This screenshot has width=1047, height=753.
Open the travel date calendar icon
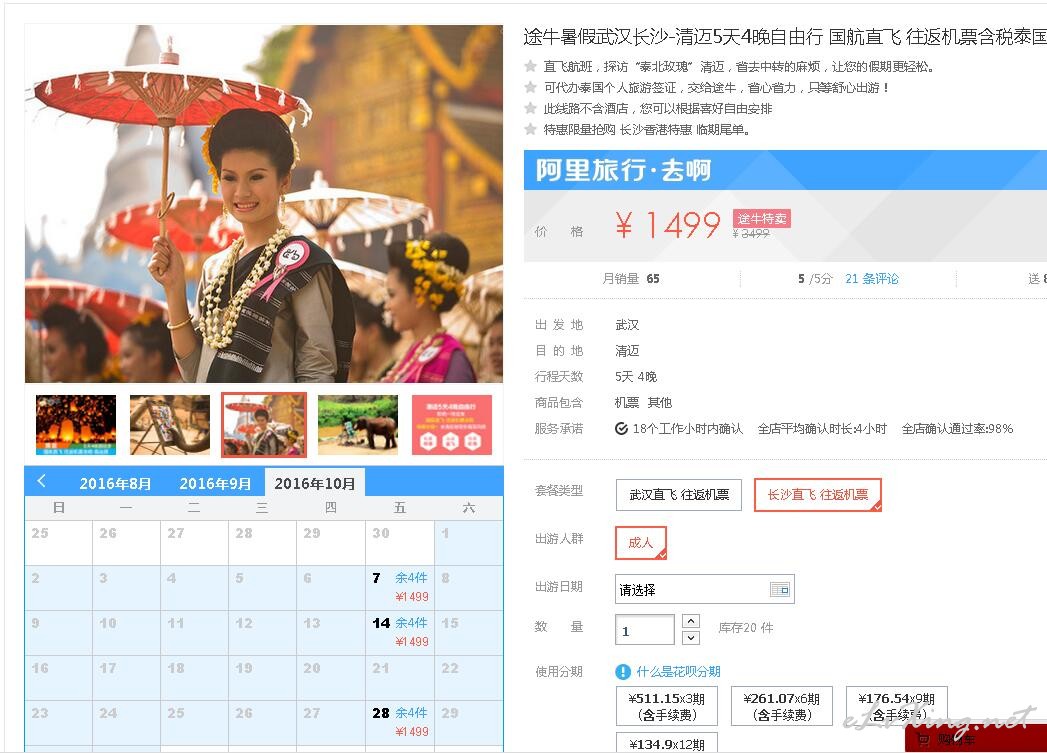tap(779, 589)
